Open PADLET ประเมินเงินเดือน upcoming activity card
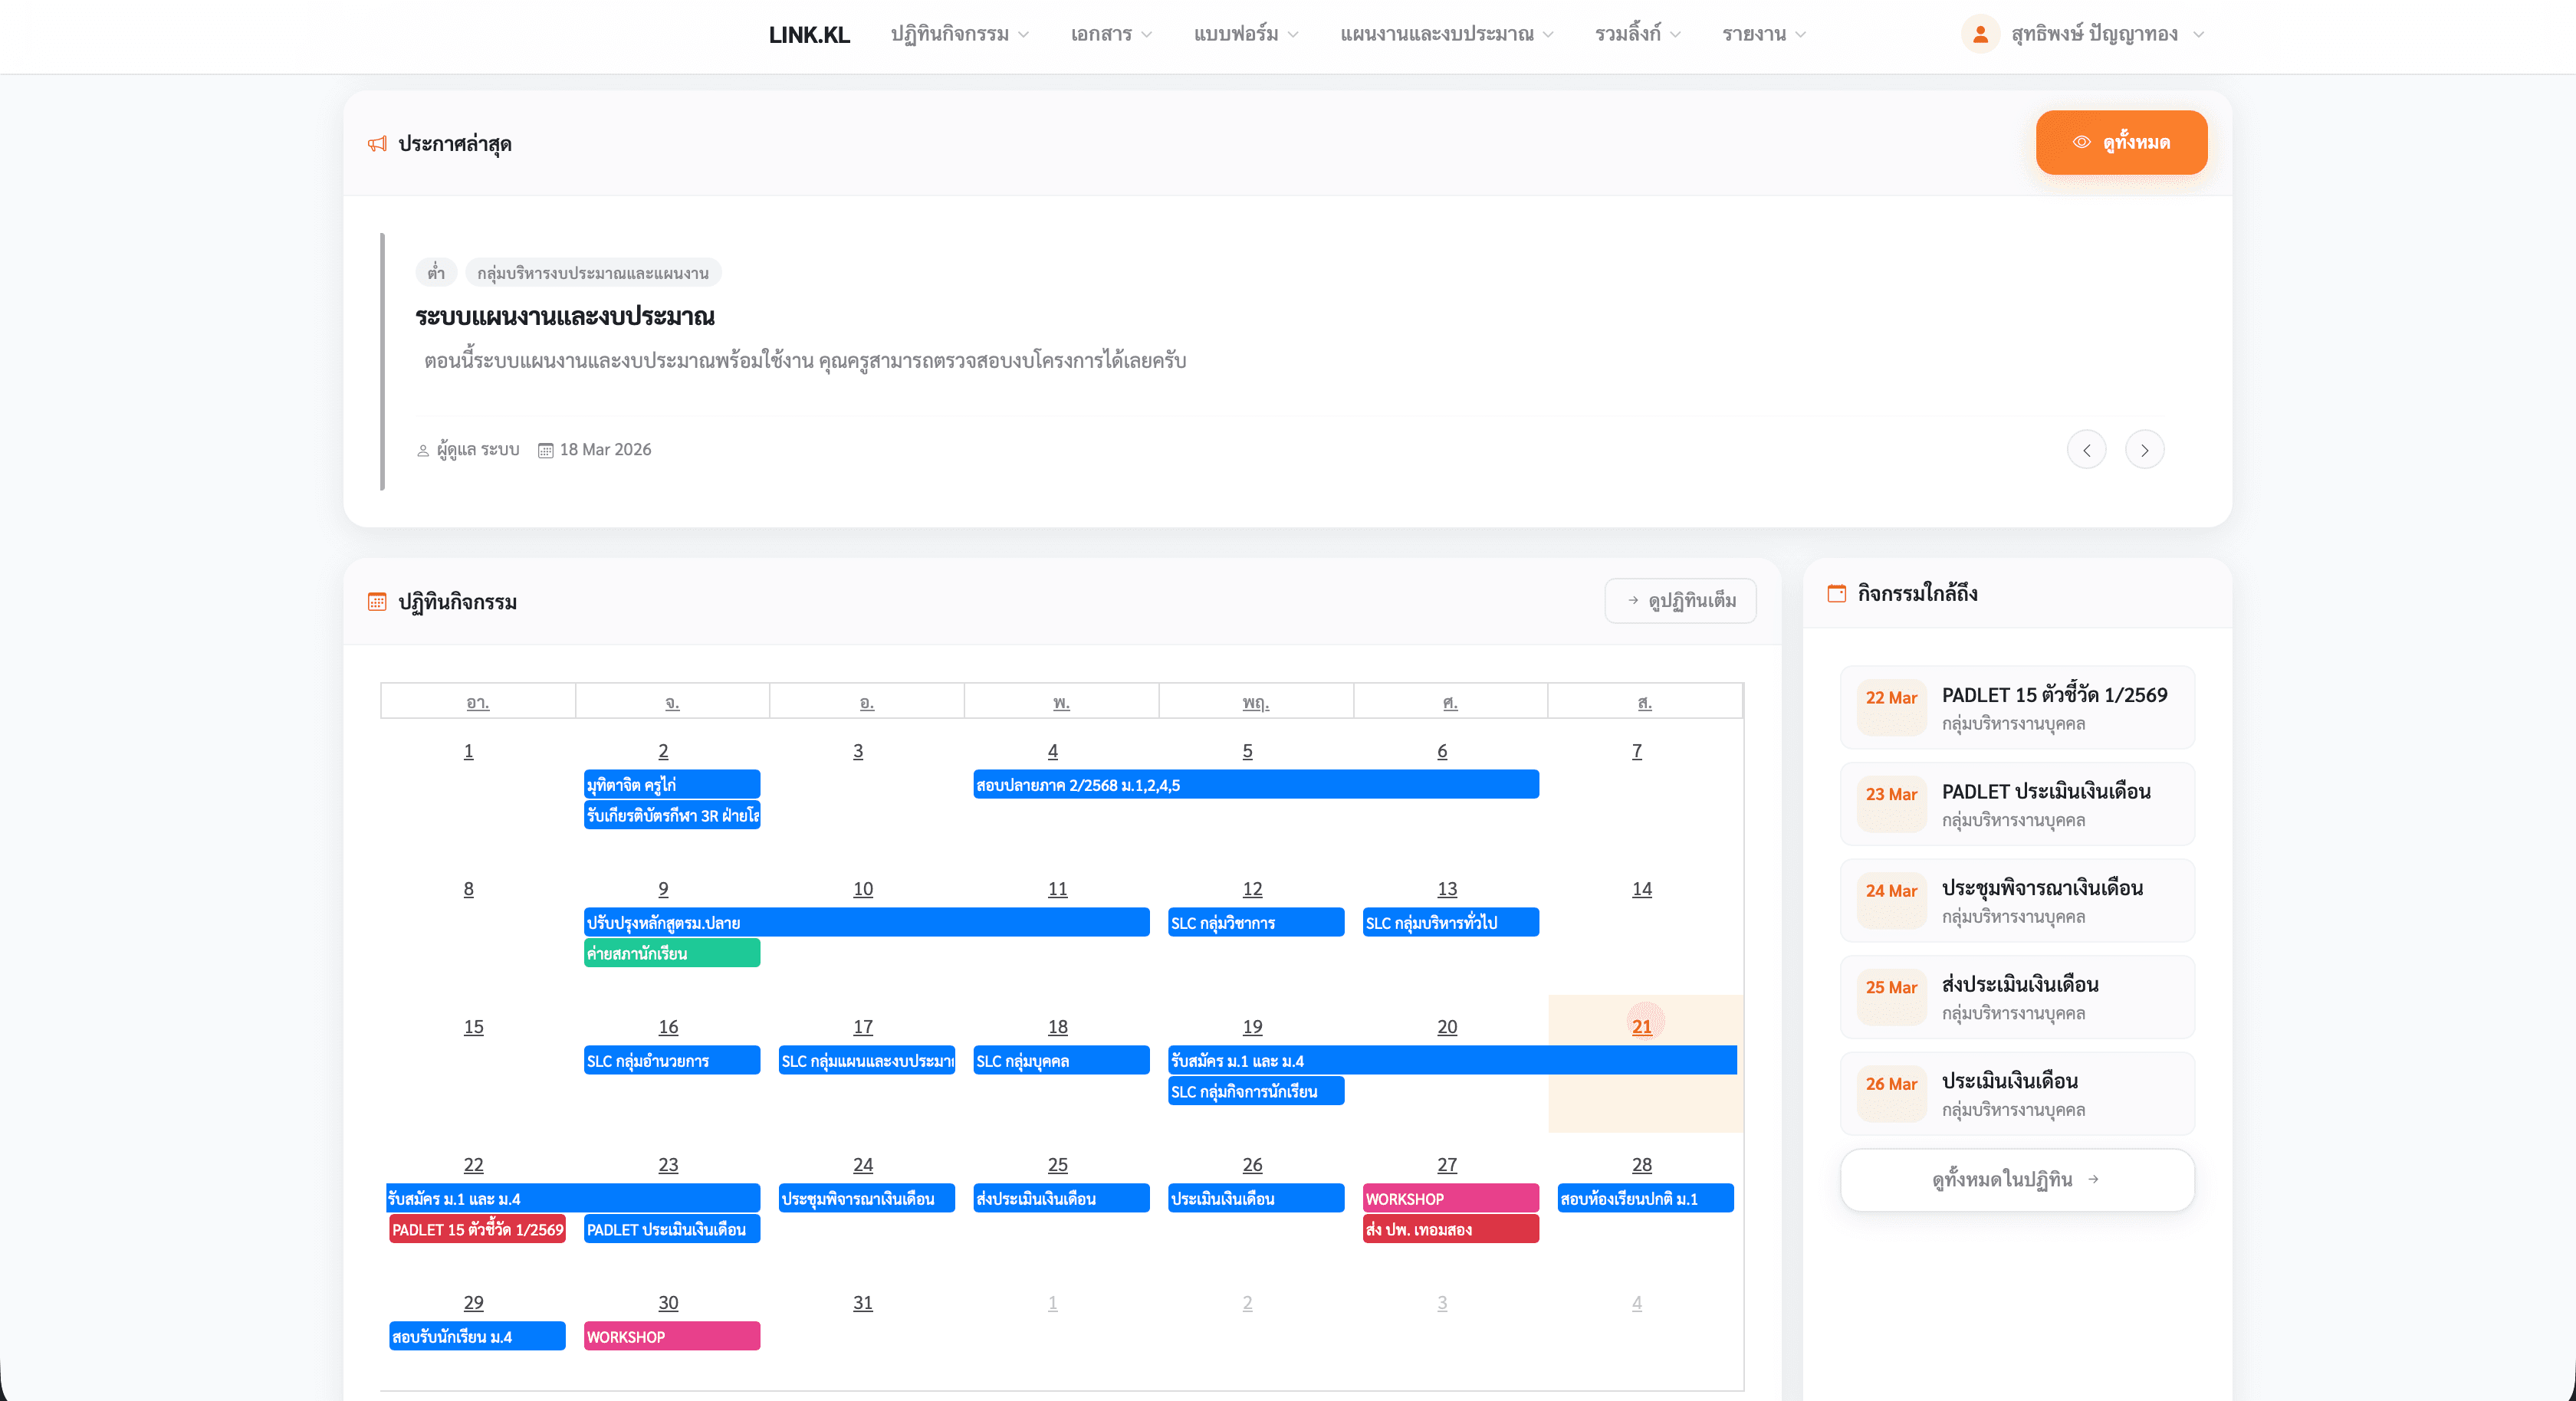The image size is (2576, 1401). [2016, 804]
